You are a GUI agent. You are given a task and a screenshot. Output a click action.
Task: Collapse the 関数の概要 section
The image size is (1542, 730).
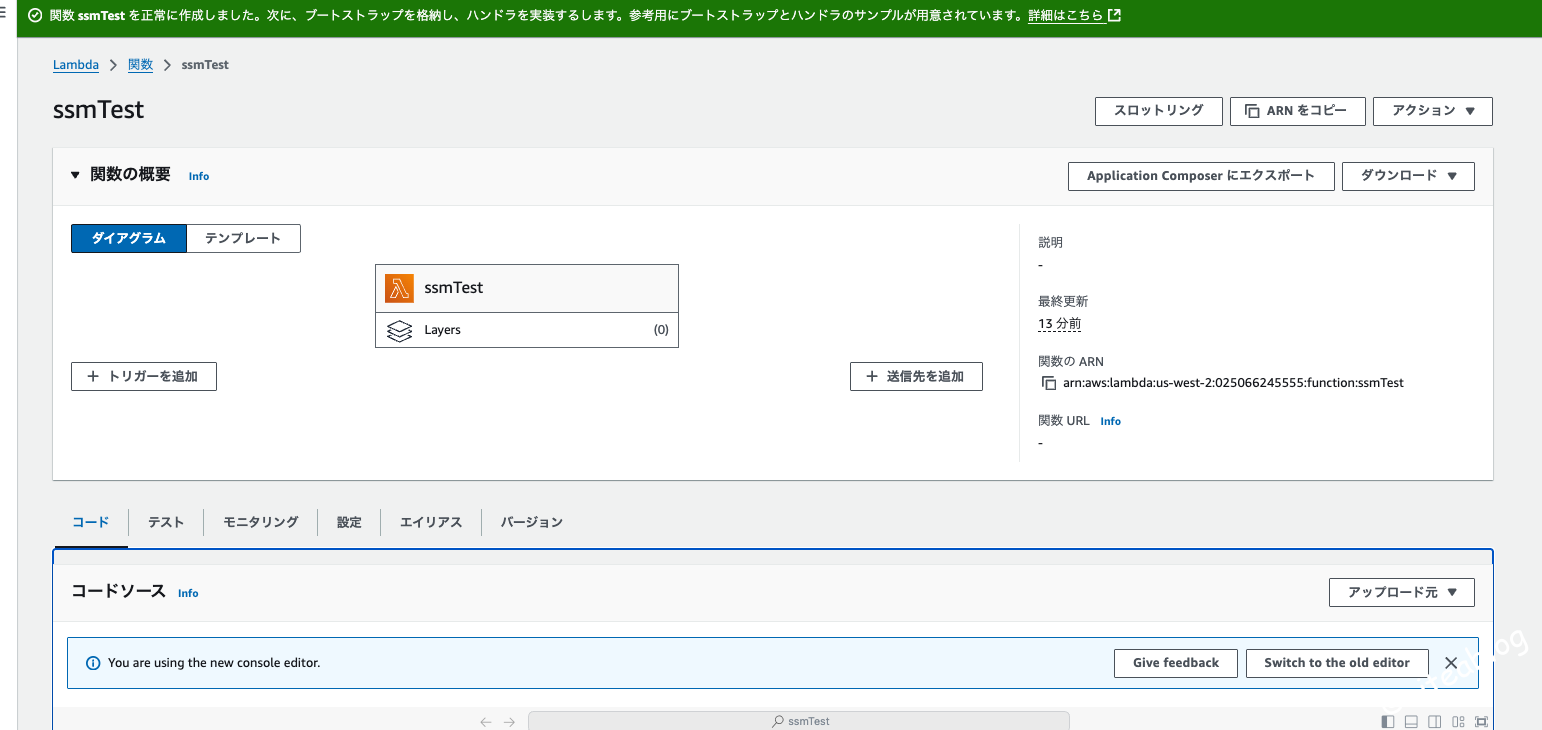75,175
